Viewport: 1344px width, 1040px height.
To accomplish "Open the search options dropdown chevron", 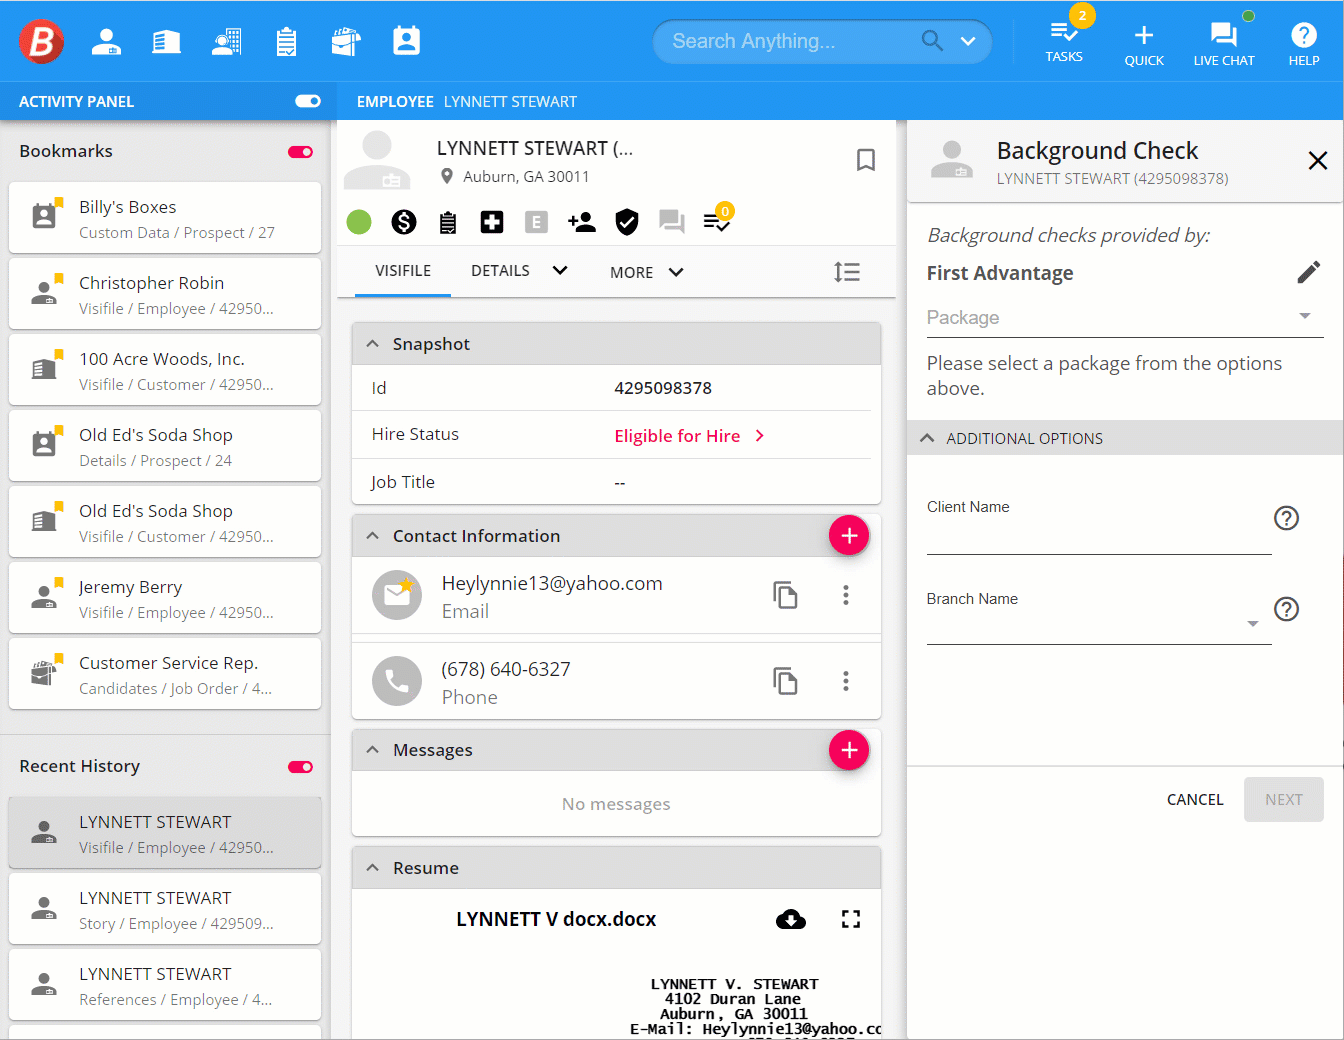I will [968, 41].
